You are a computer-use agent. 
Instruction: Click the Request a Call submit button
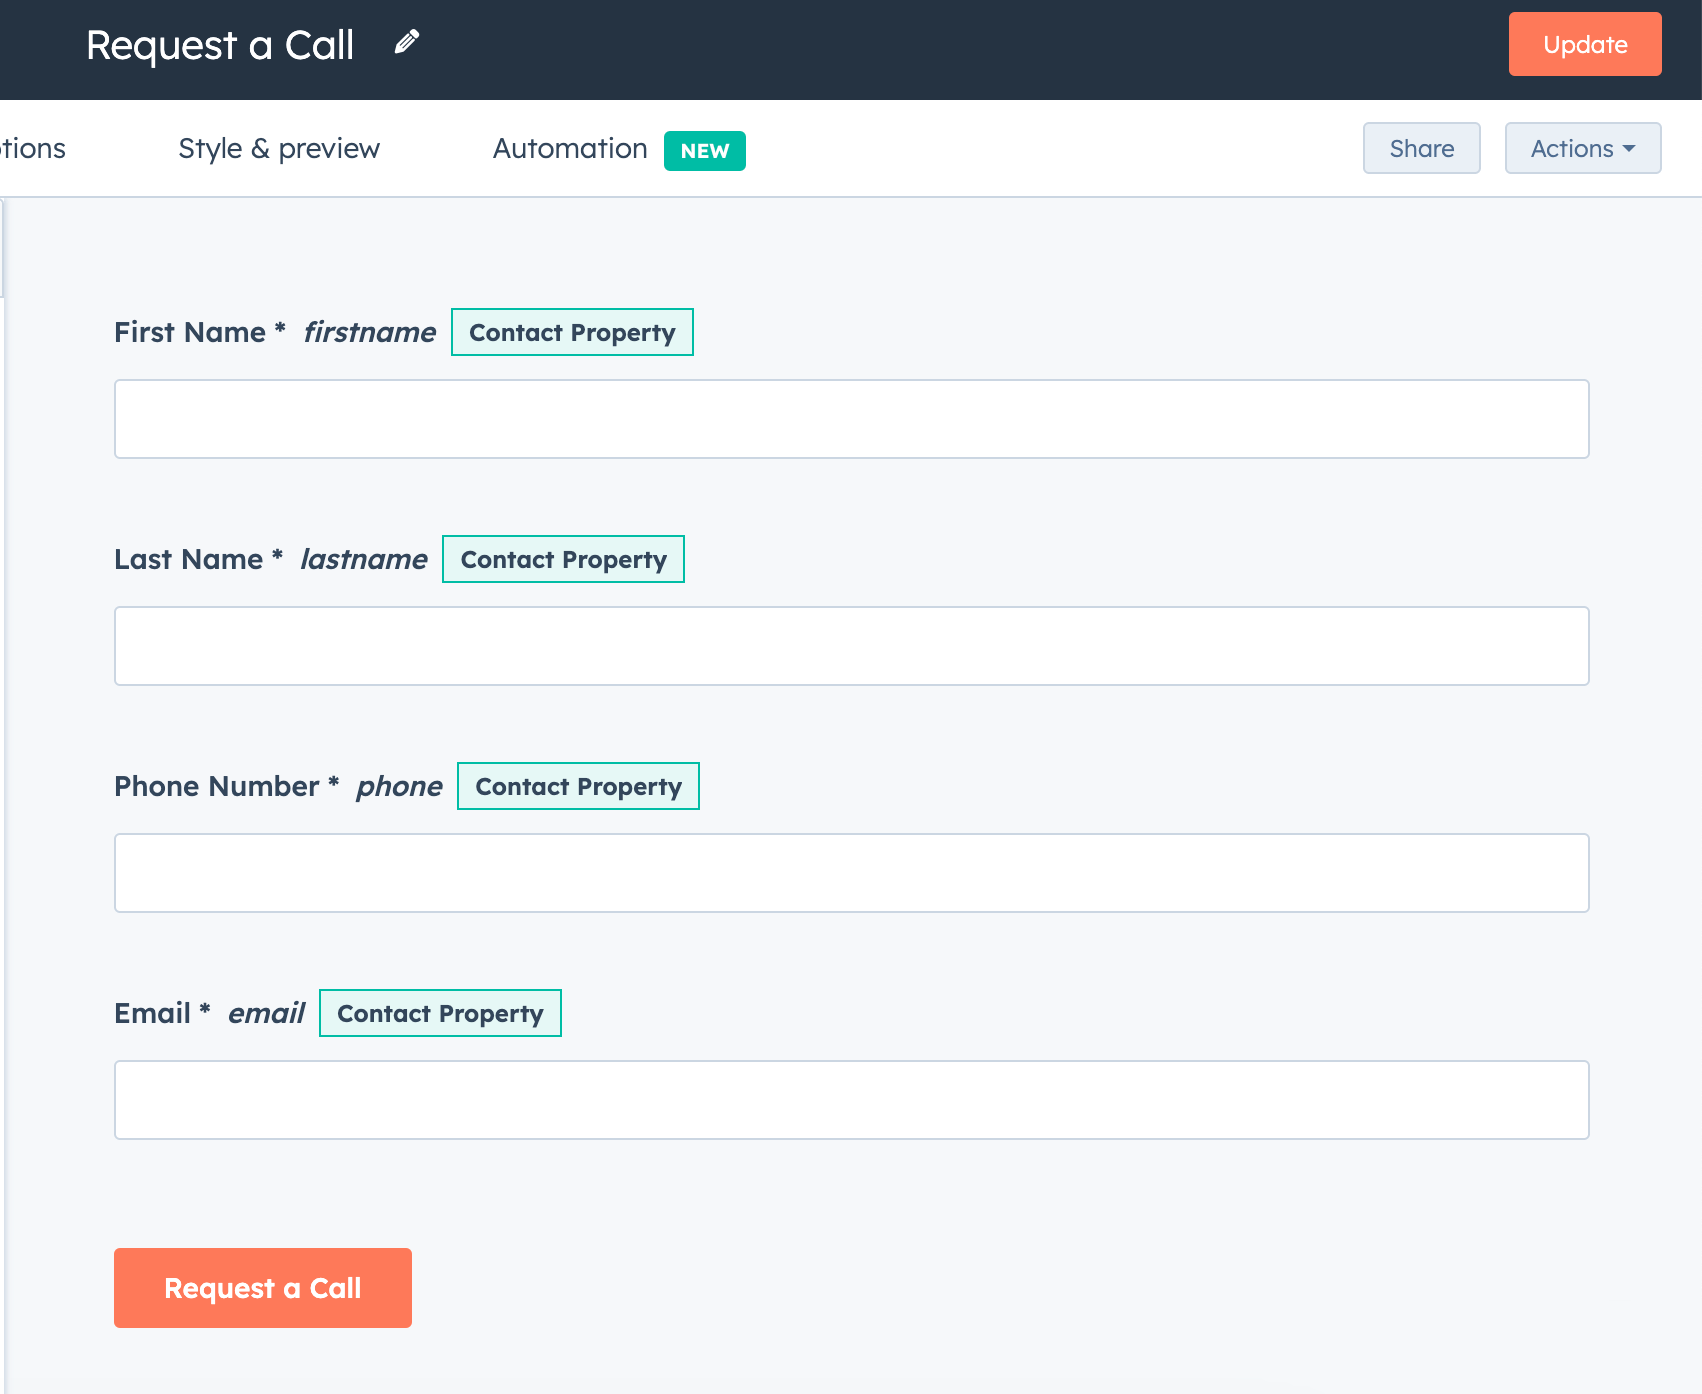pyautogui.click(x=263, y=1288)
